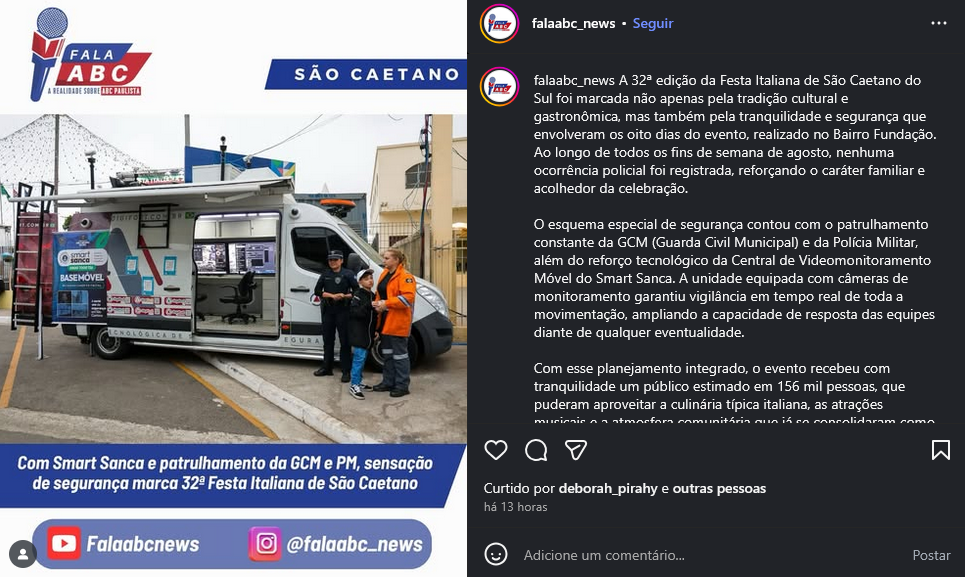Click the profile avatar beside the caption
Viewport: 965px width, 577px height.
pyautogui.click(x=499, y=87)
